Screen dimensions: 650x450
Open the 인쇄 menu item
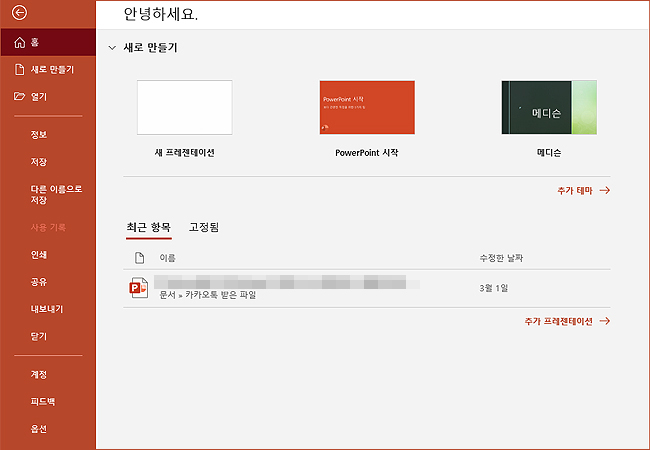pyautogui.click(x=39, y=255)
